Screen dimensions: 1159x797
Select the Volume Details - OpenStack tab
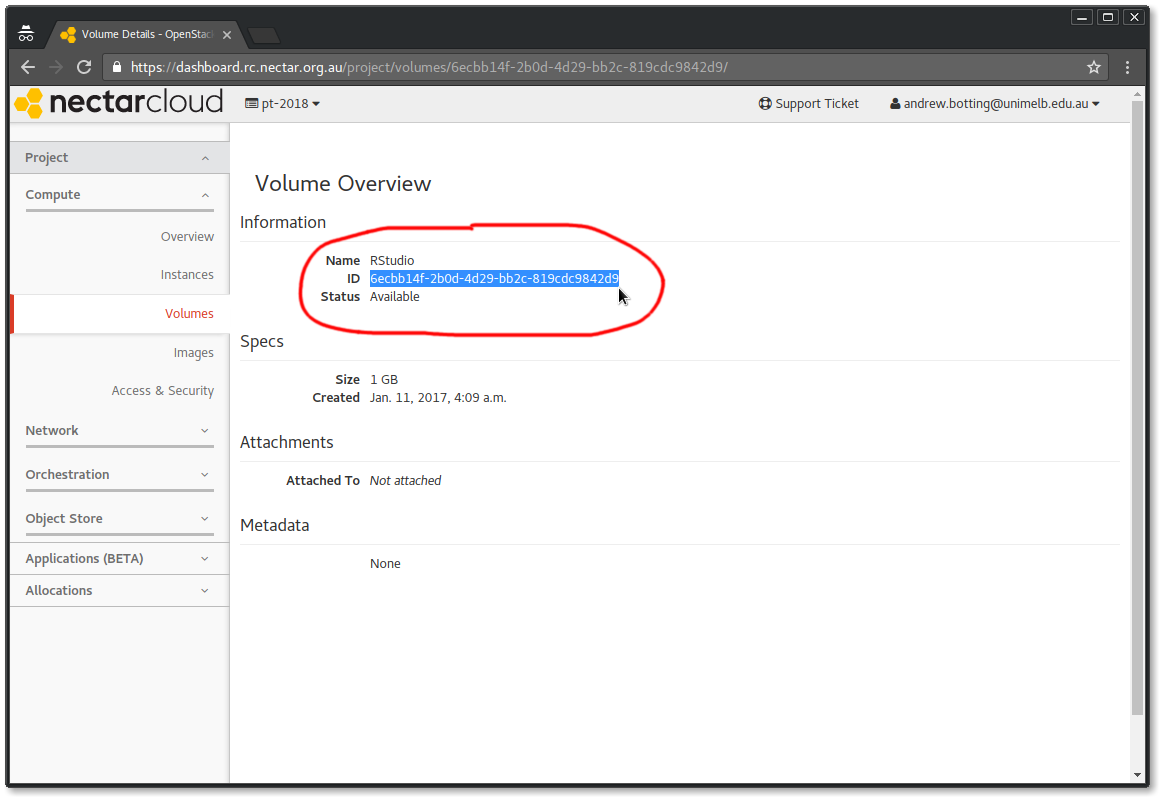coord(140,31)
